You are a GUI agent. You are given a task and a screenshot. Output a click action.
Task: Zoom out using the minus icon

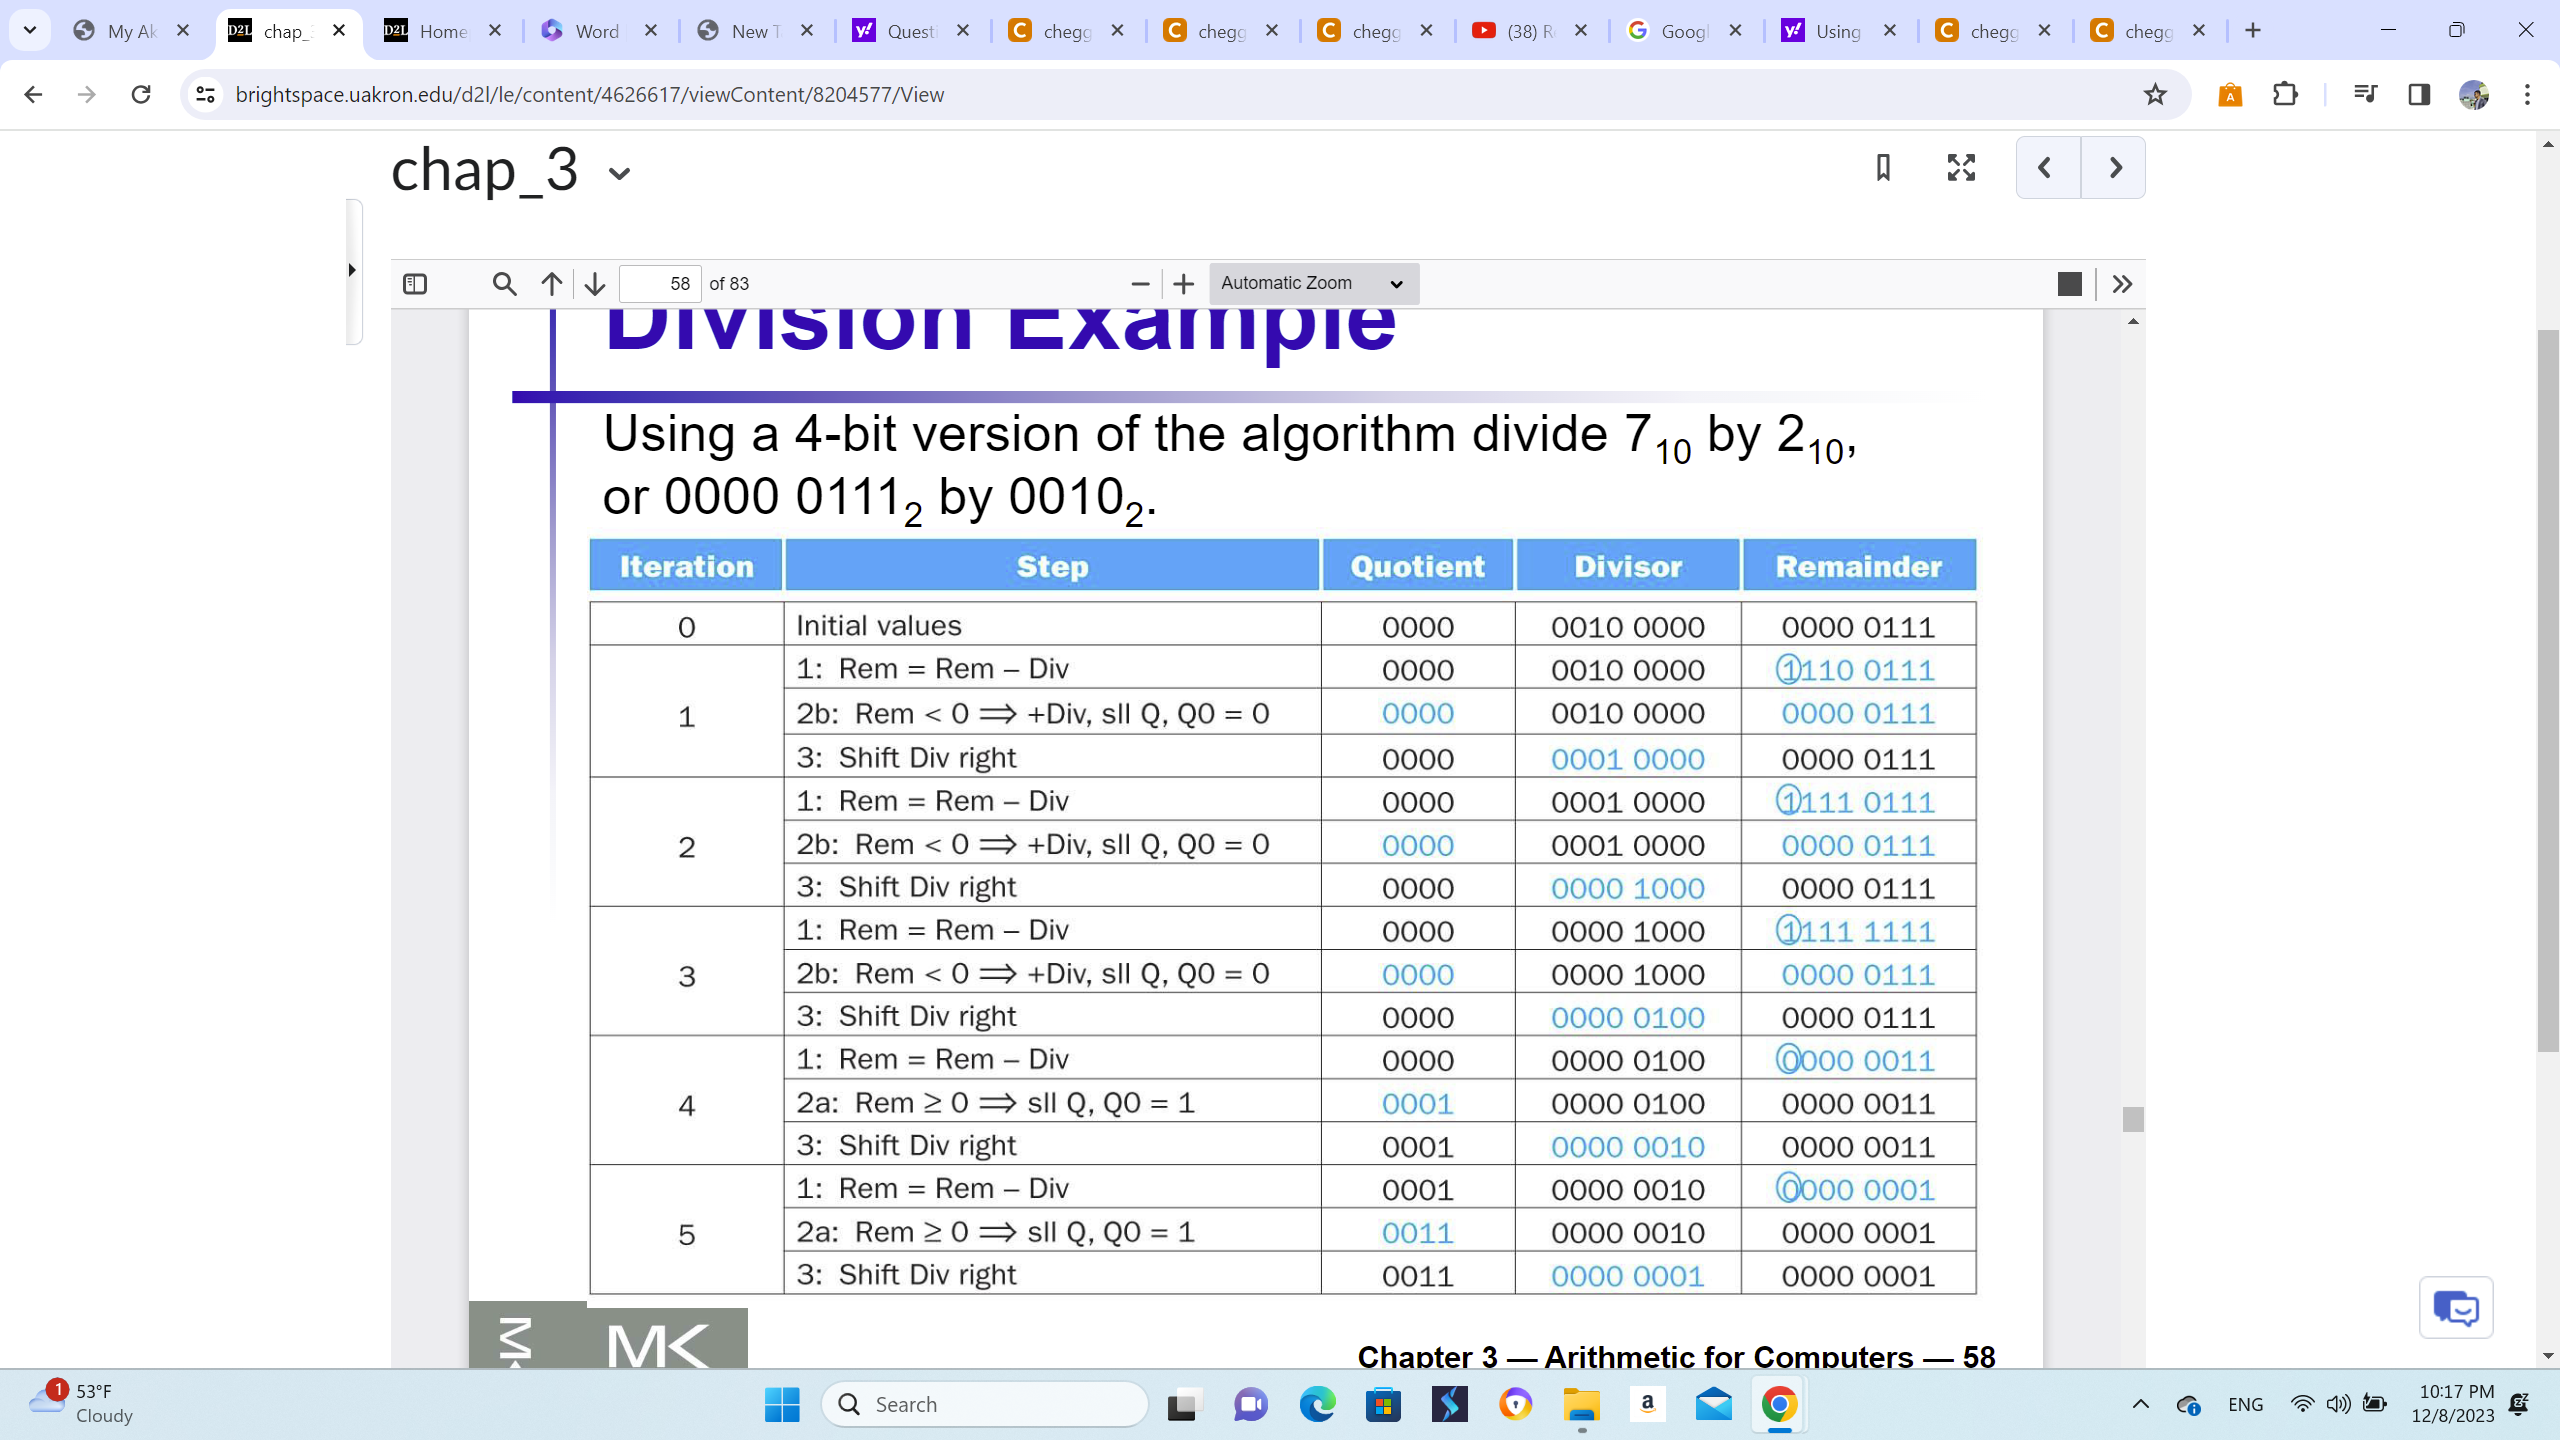click(x=1140, y=284)
